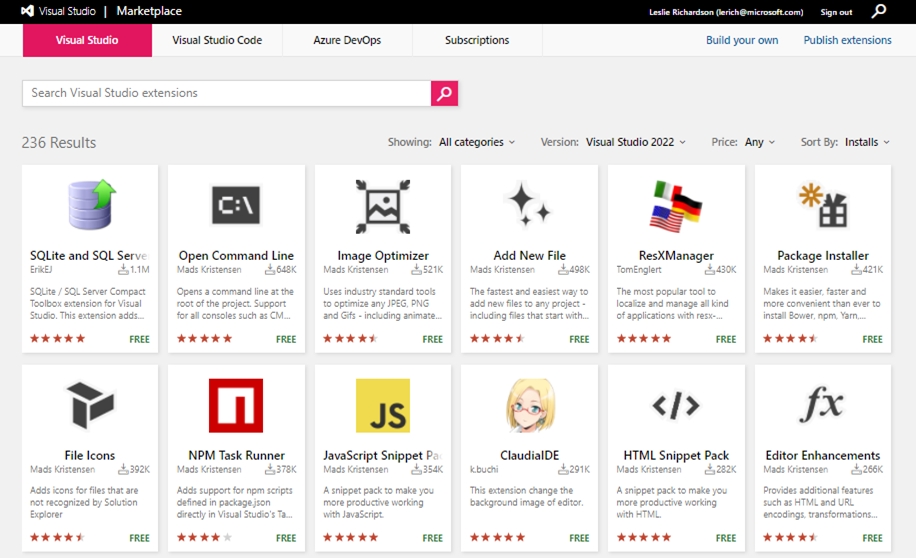Click in the Search Visual Studio extensions field

pyautogui.click(x=227, y=93)
